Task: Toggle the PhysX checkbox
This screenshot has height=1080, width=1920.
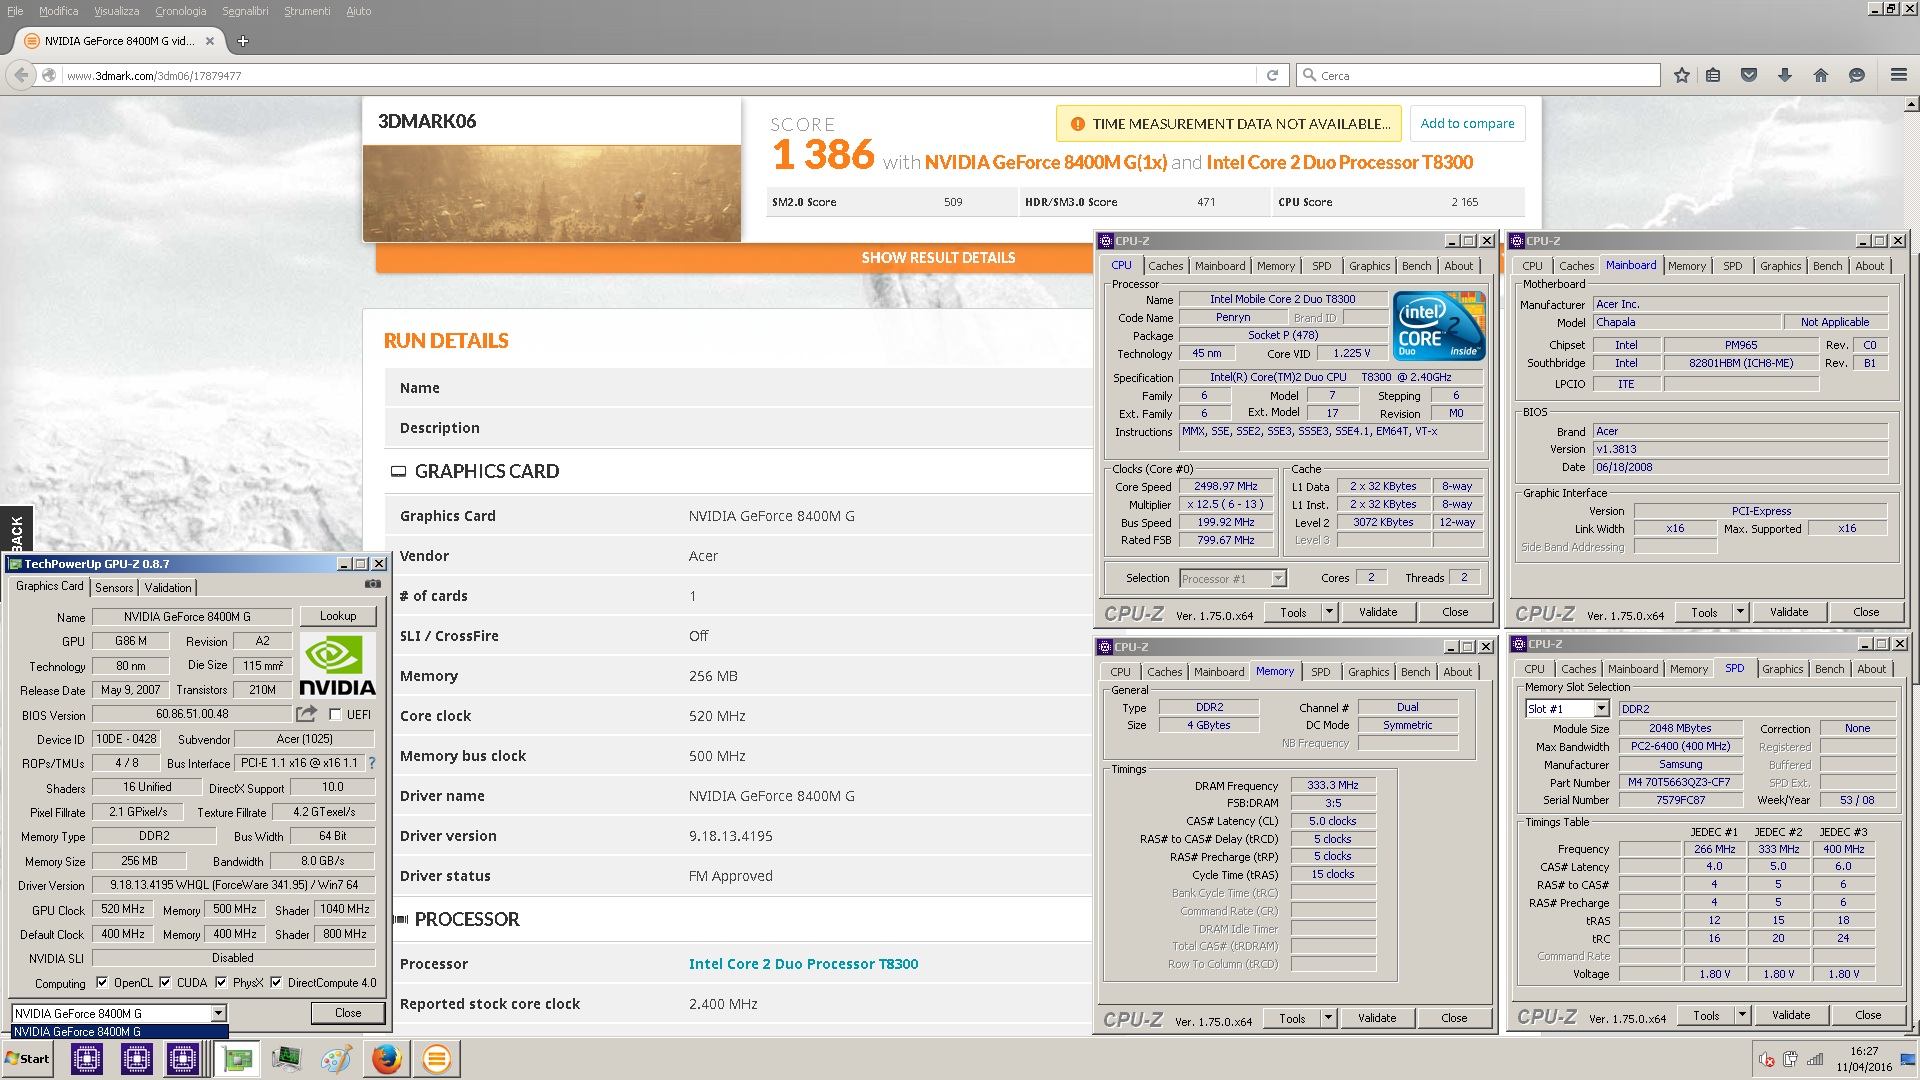Action: pyautogui.click(x=221, y=983)
